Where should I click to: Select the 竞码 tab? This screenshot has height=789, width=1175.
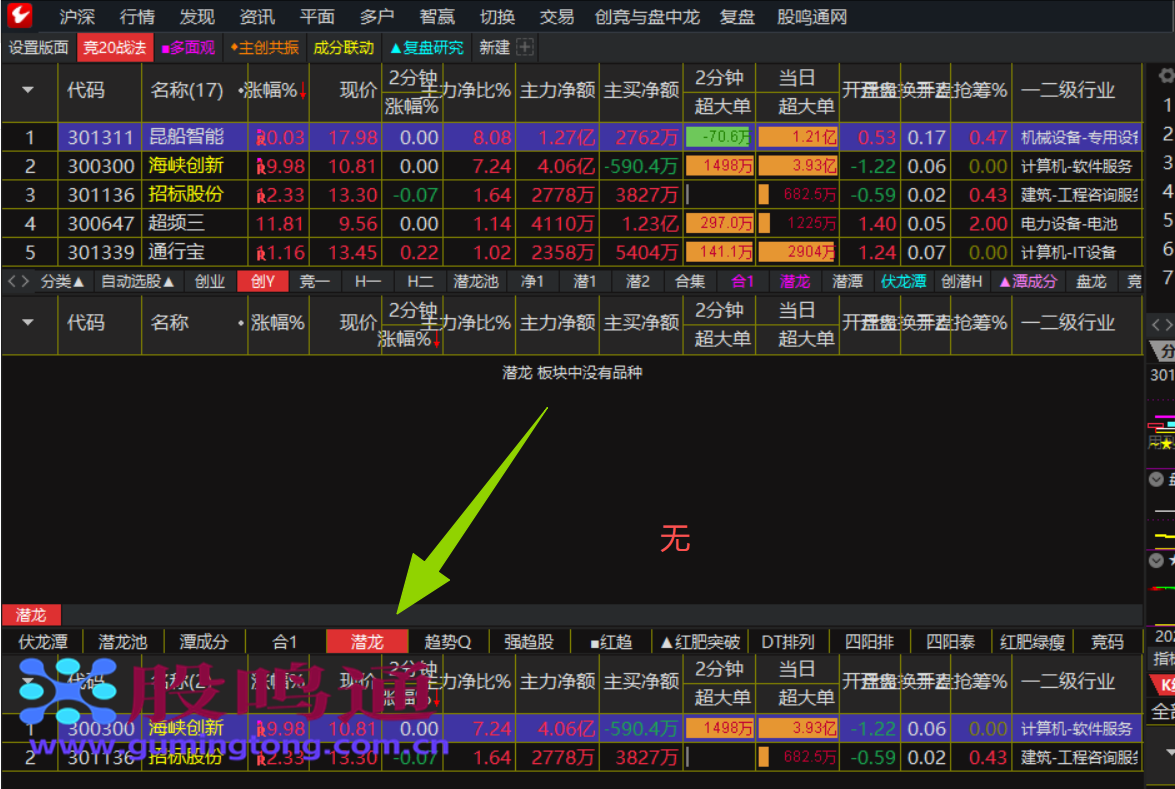(x=1108, y=641)
